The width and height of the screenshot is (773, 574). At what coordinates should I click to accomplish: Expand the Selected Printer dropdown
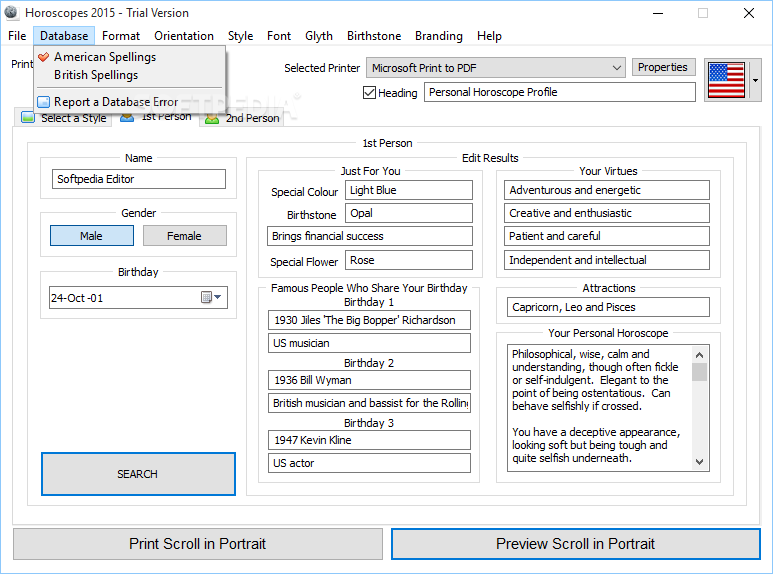[616, 68]
